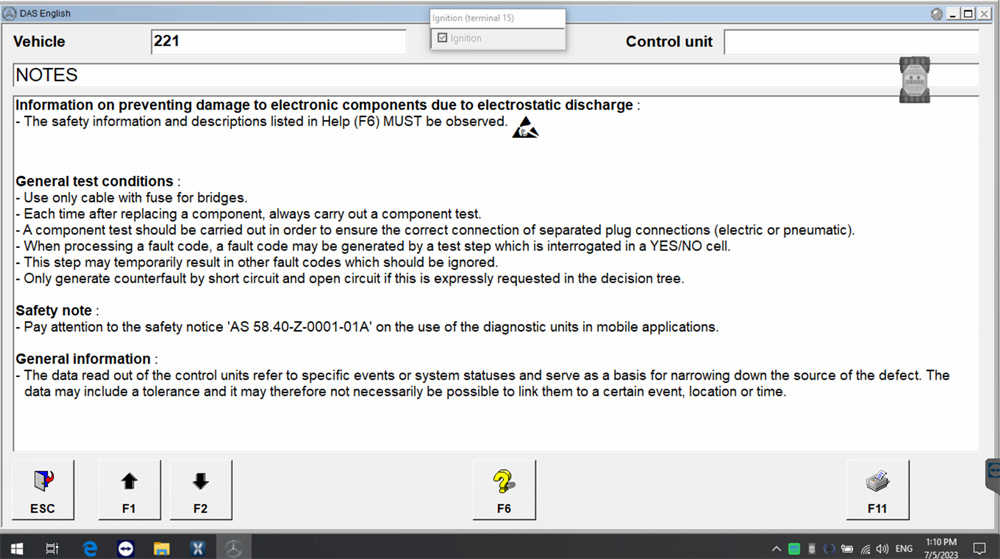The width and height of the screenshot is (1000, 559).
Task: Click the F2 down arrow button
Action: (200, 490)
